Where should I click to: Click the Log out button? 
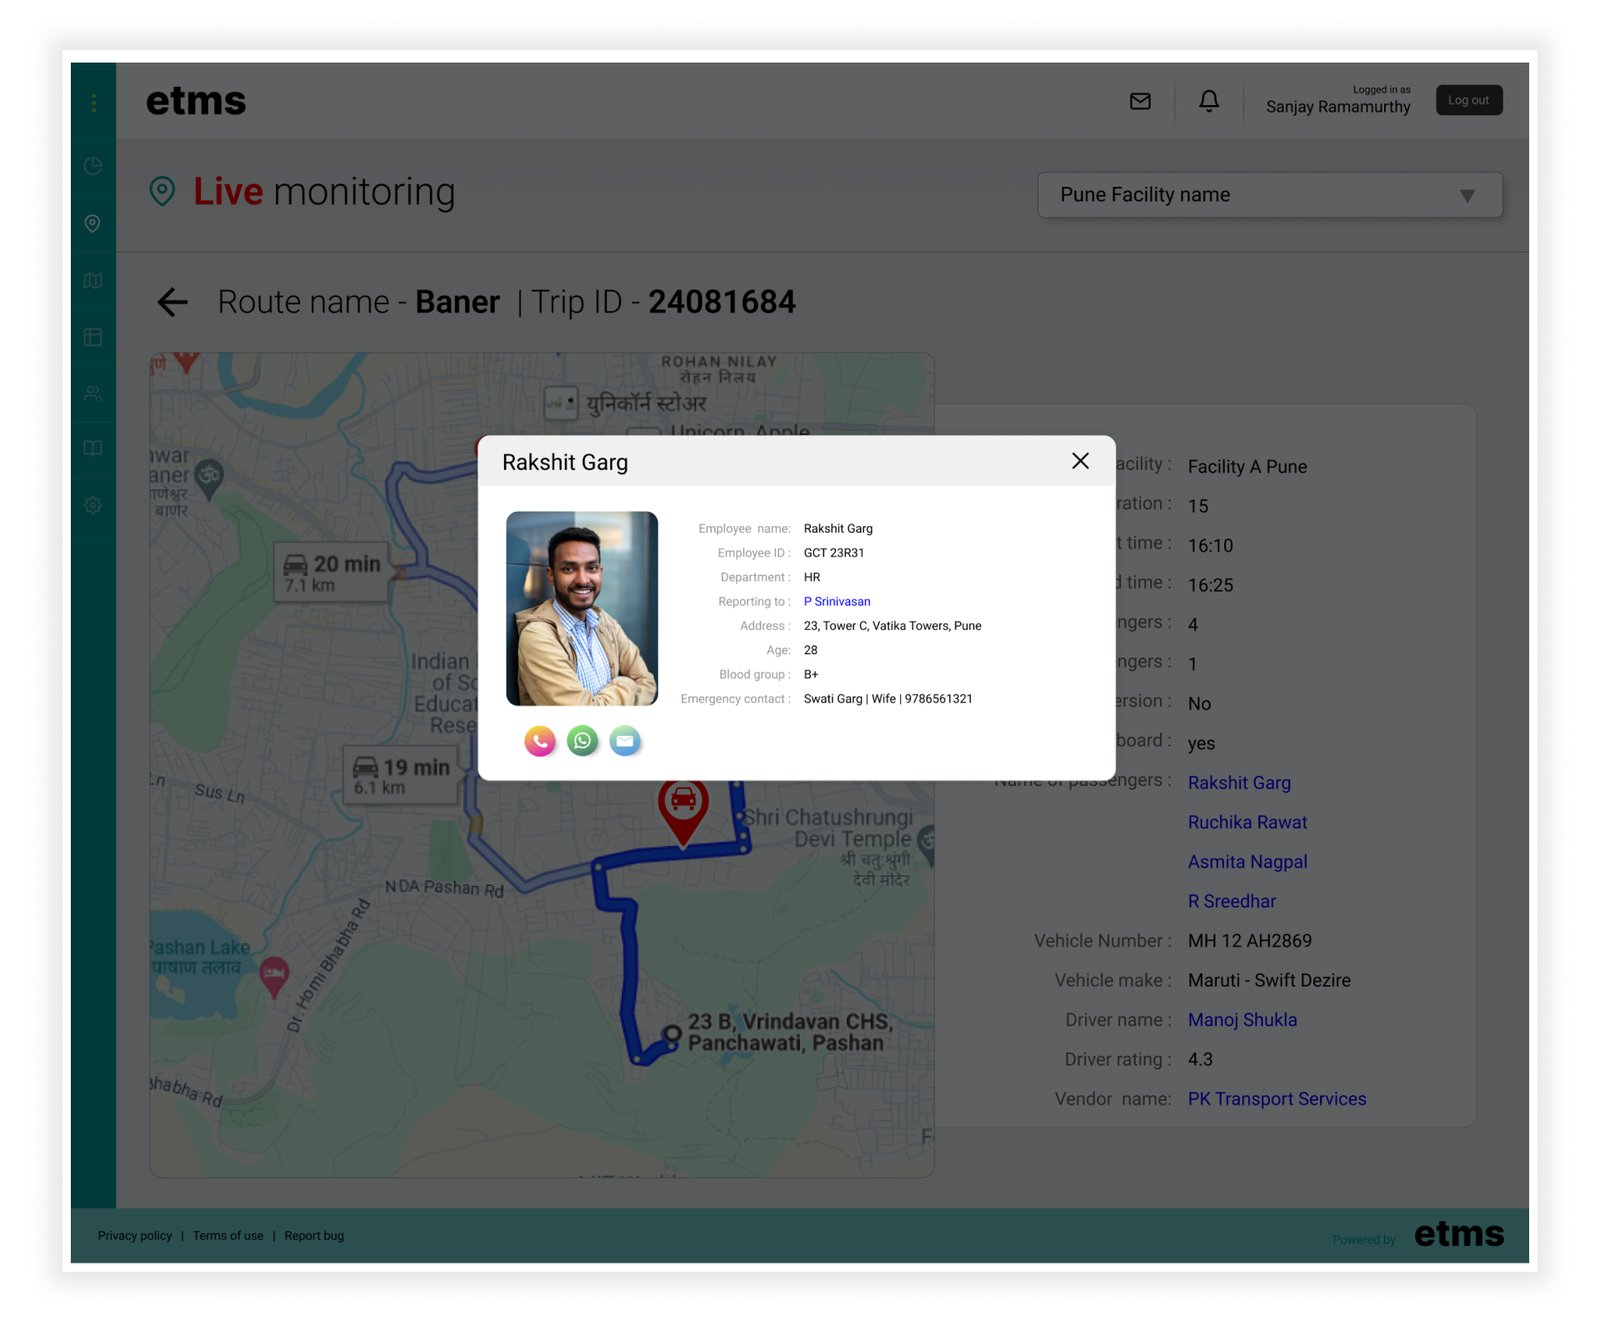coord(1468,100)
